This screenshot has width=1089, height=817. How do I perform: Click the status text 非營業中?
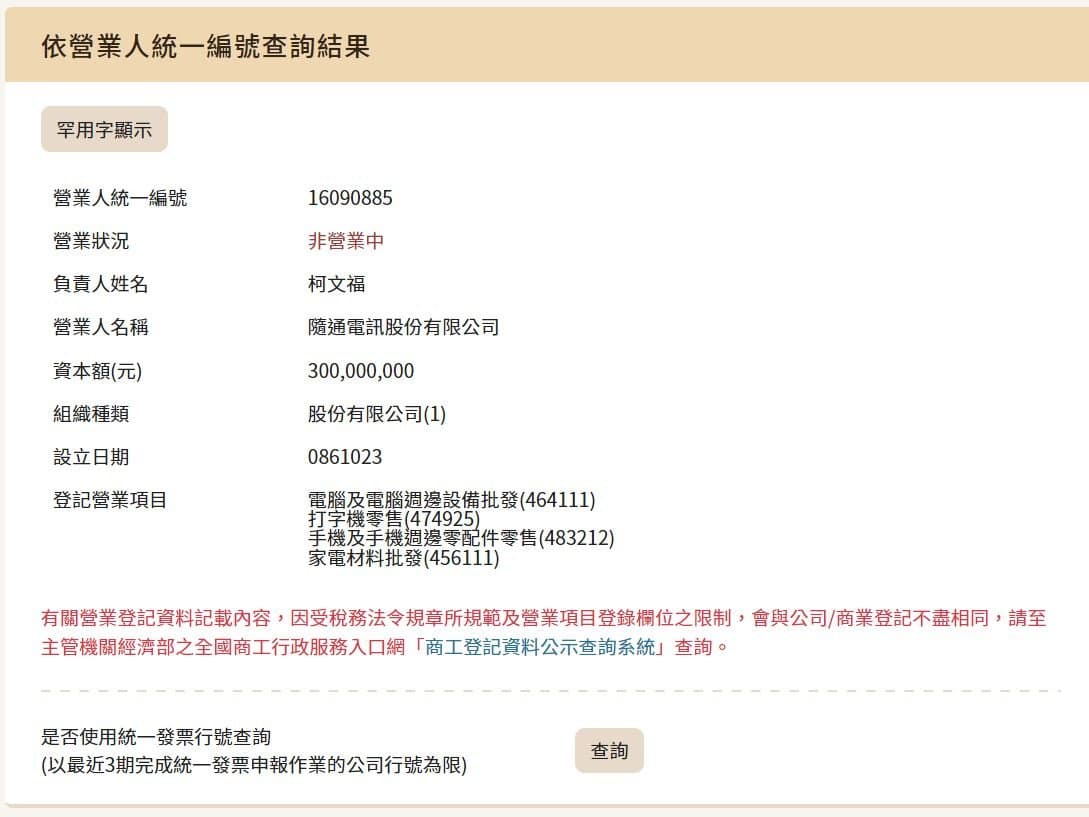point(346,241)
